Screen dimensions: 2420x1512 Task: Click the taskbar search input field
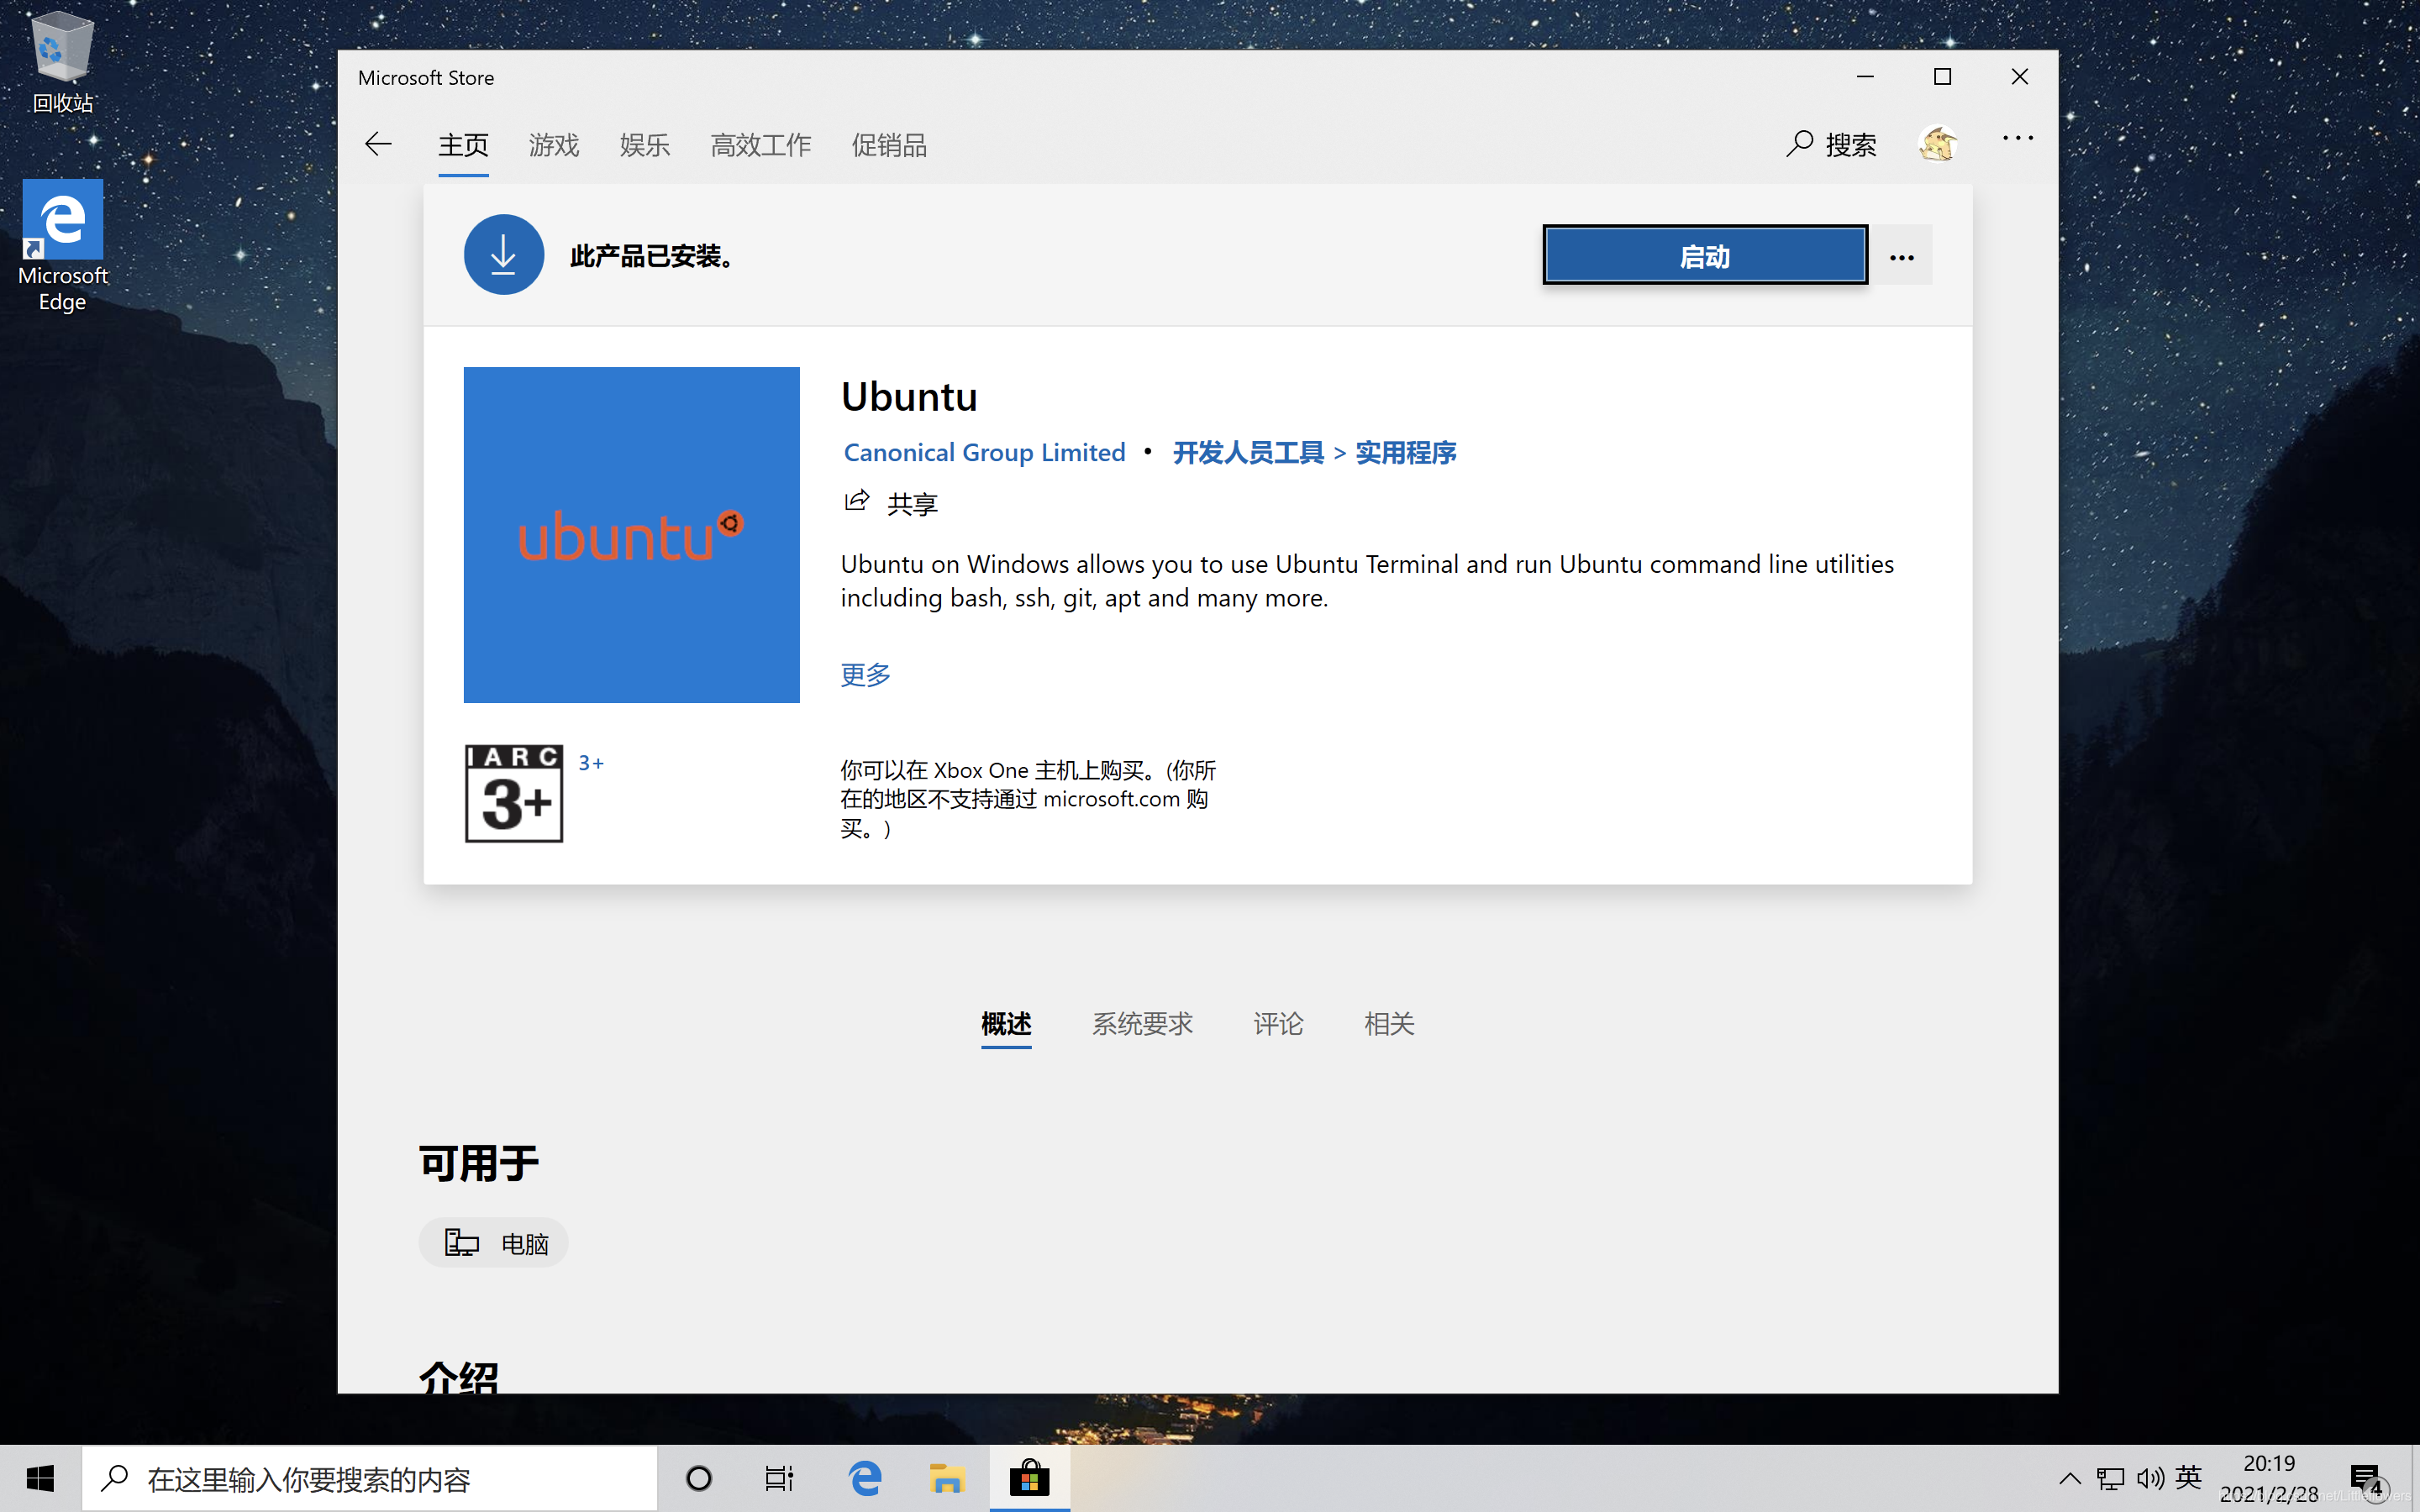(370, 1478)
